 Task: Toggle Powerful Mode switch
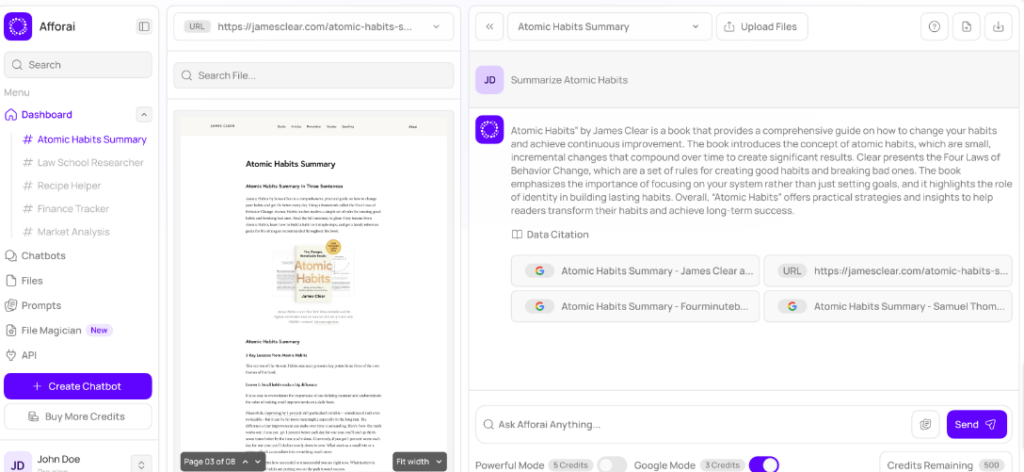(x=612, y=464)
